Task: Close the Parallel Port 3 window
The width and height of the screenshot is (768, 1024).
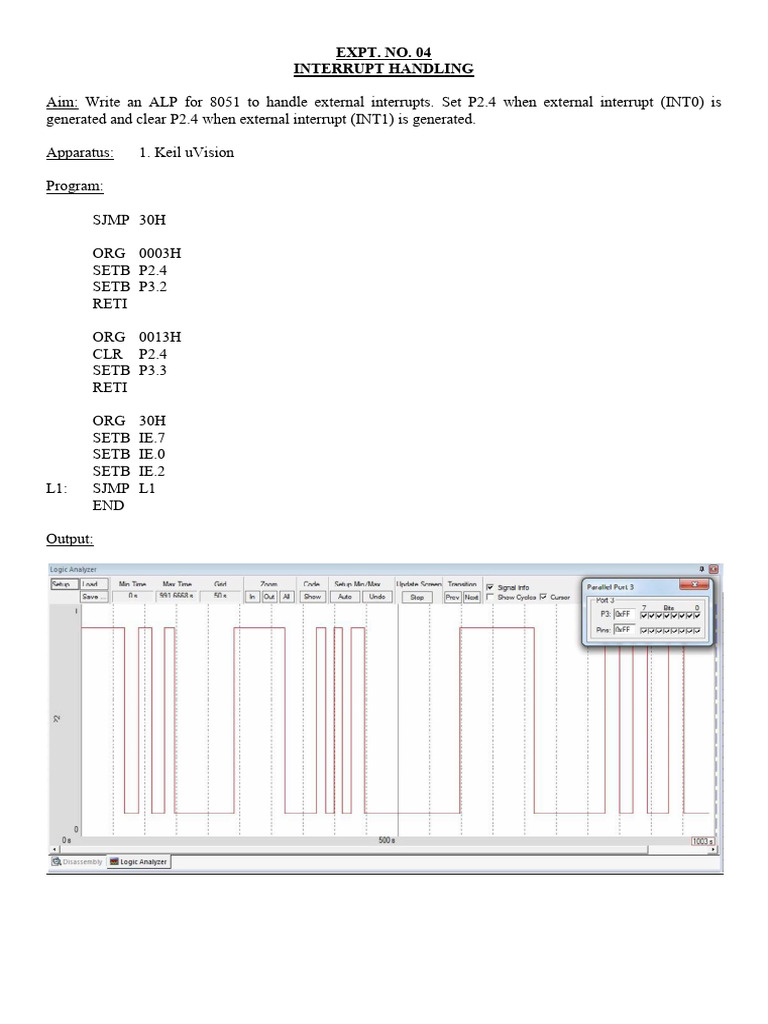Action: pos(694,584)
